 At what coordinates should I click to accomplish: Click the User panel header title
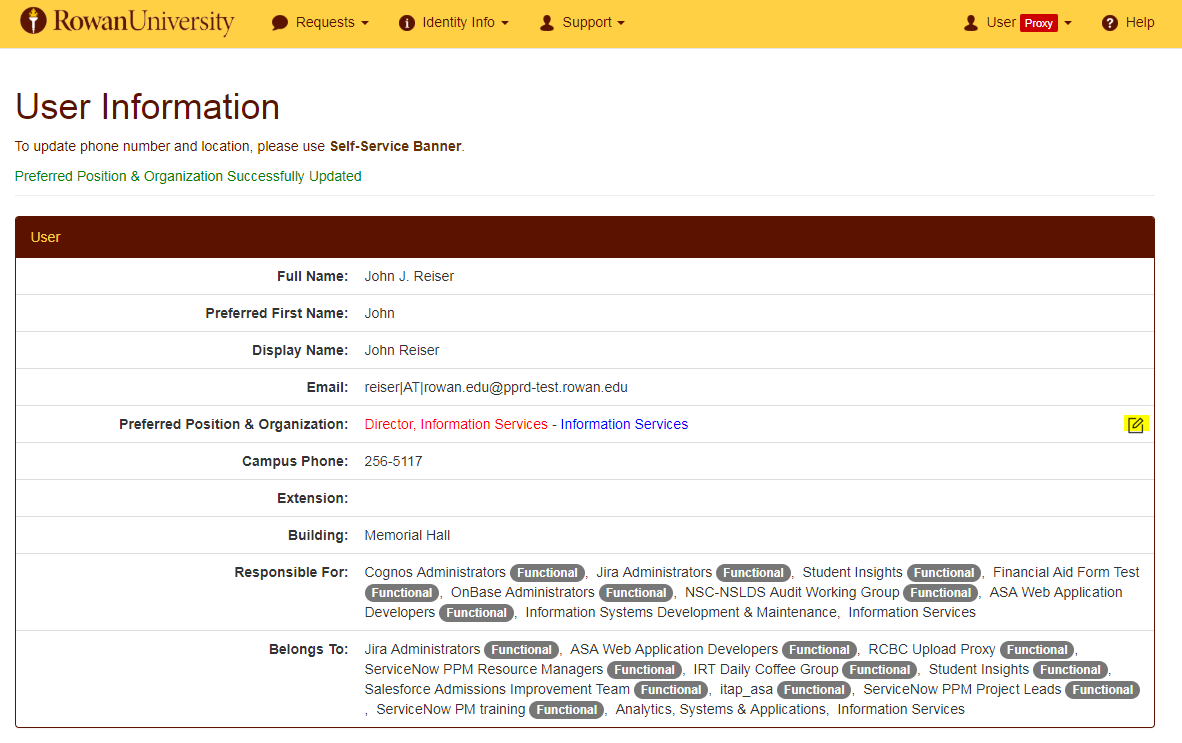coord(45,237)
